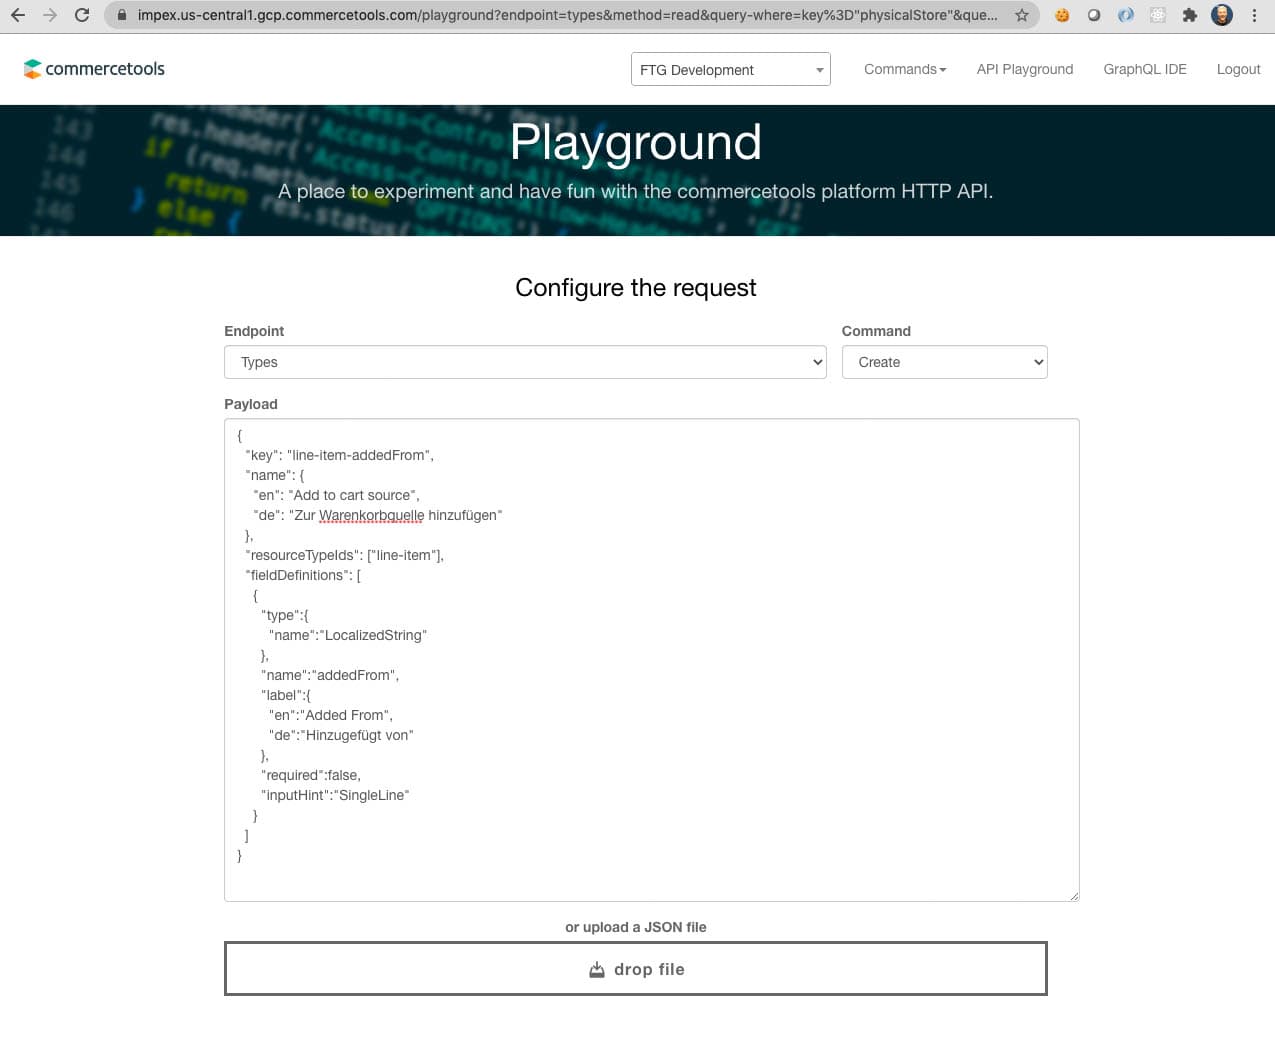Open the FTG Development project dropdown

coord(731,69)
